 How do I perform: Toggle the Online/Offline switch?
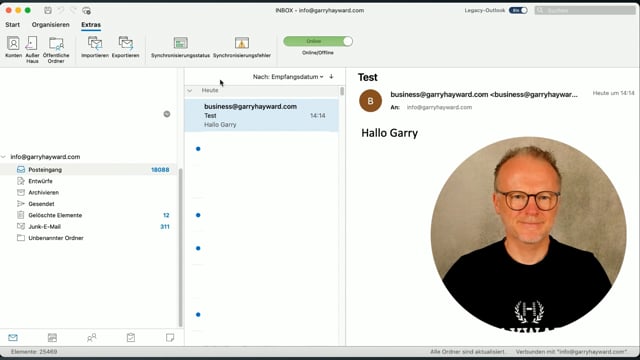point(318,41)
